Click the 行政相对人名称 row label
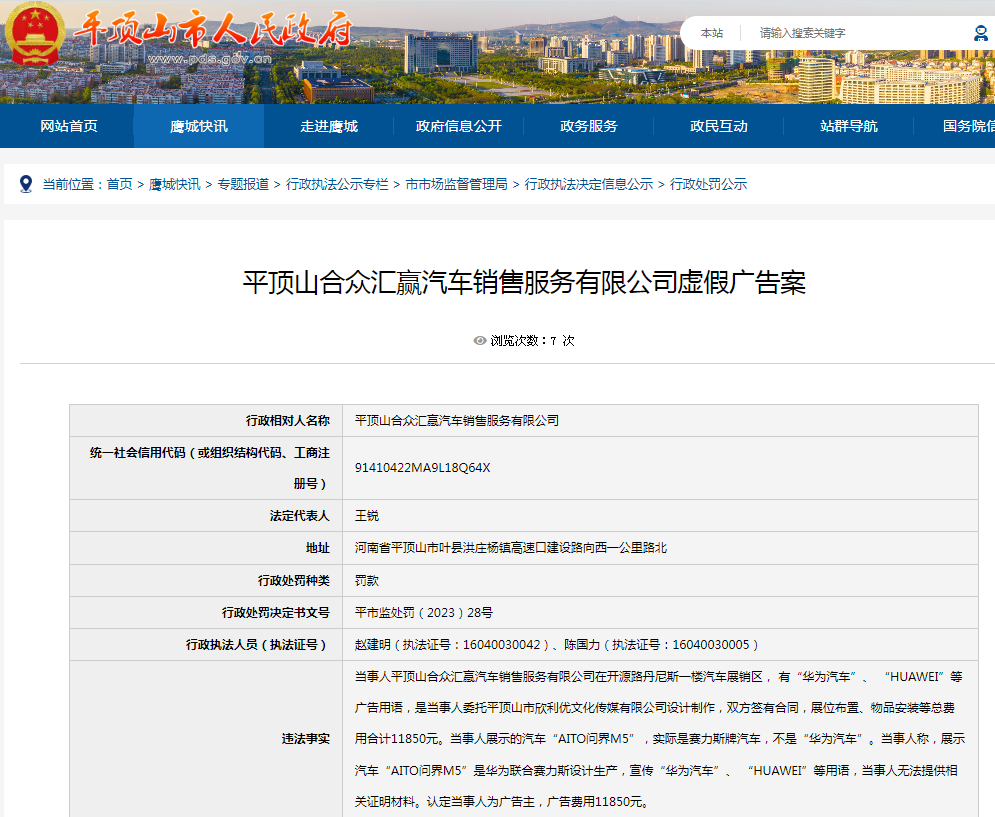This screenshot has width=995, height=817. 288,421
